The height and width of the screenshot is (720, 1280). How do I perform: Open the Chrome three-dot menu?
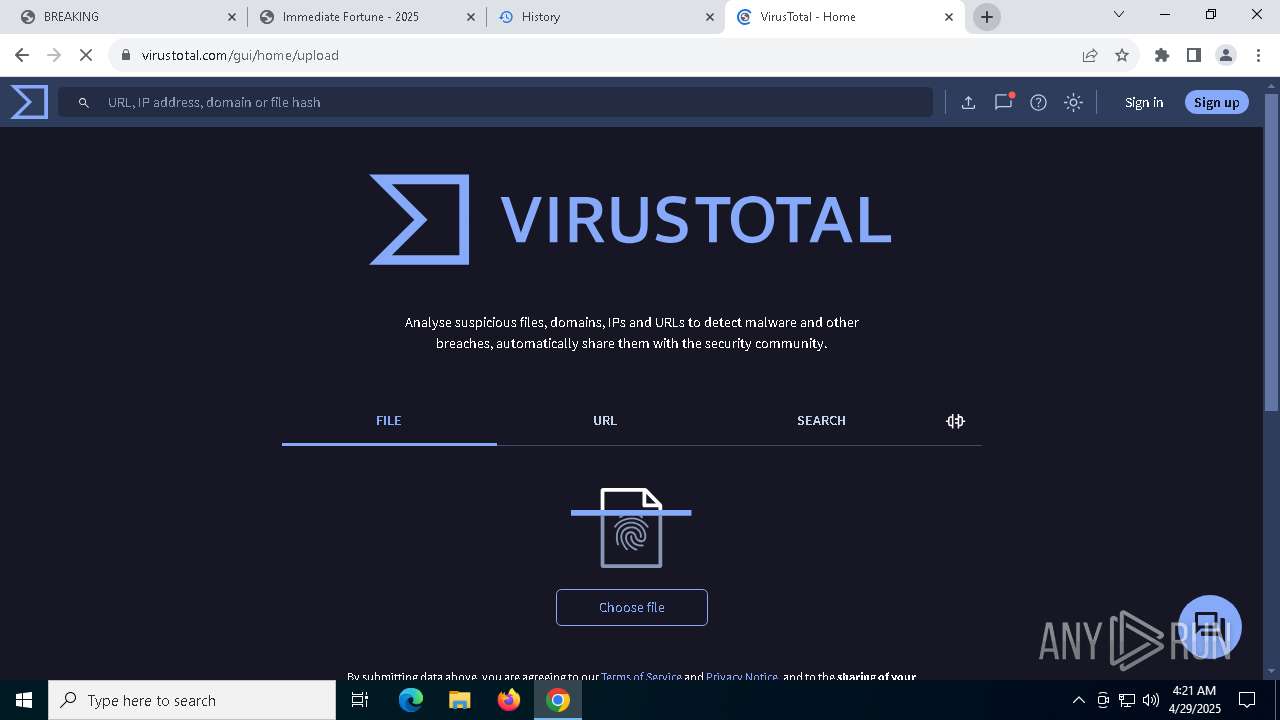coord(1258,55)
